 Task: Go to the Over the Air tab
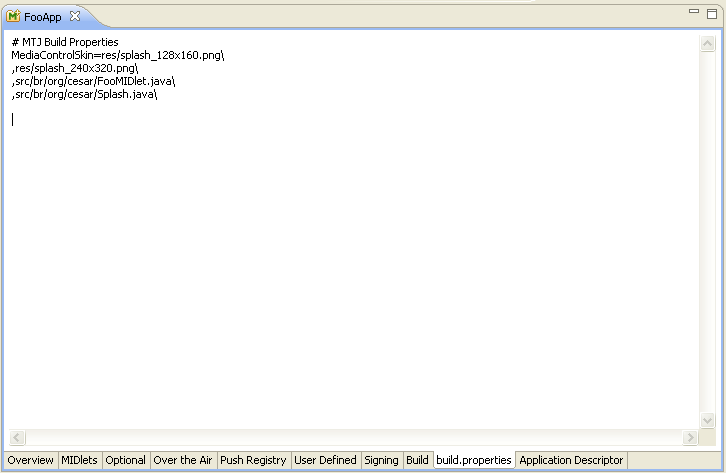pos(182,460)
